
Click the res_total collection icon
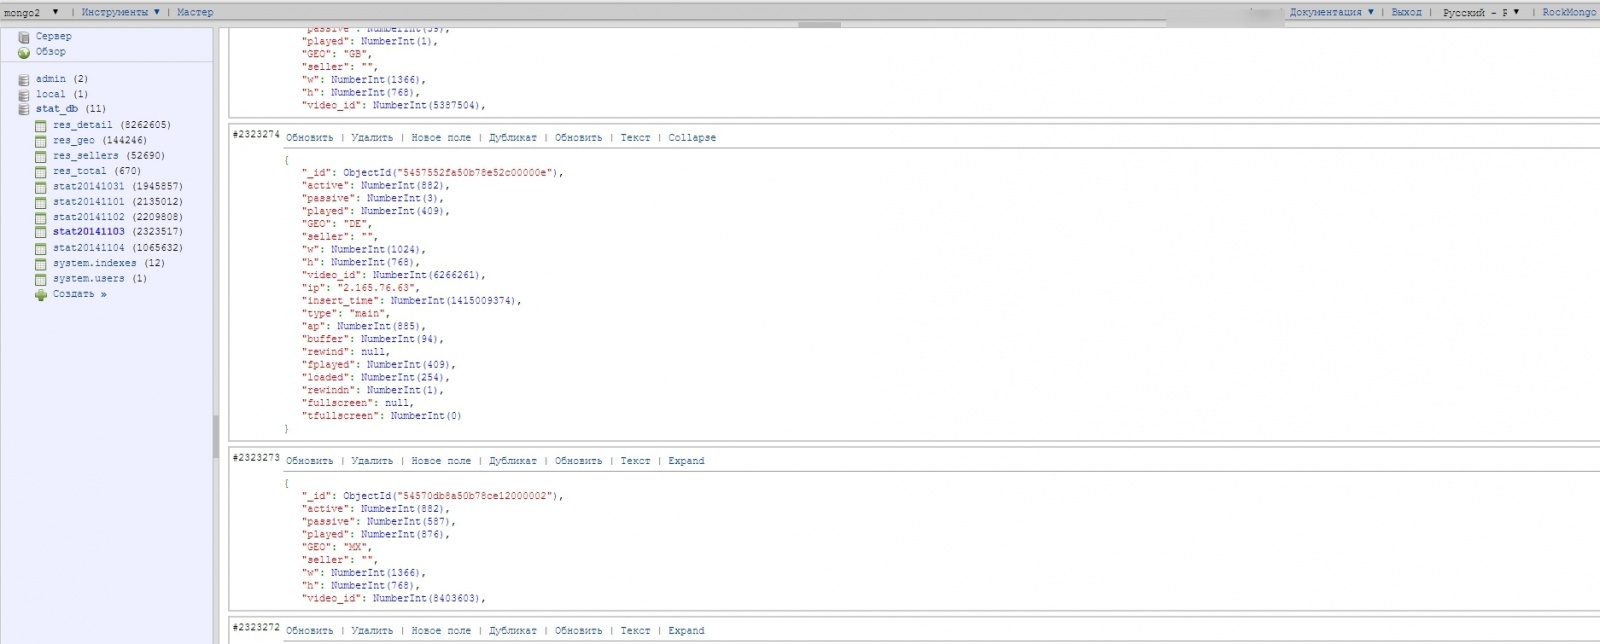(41, 171)
